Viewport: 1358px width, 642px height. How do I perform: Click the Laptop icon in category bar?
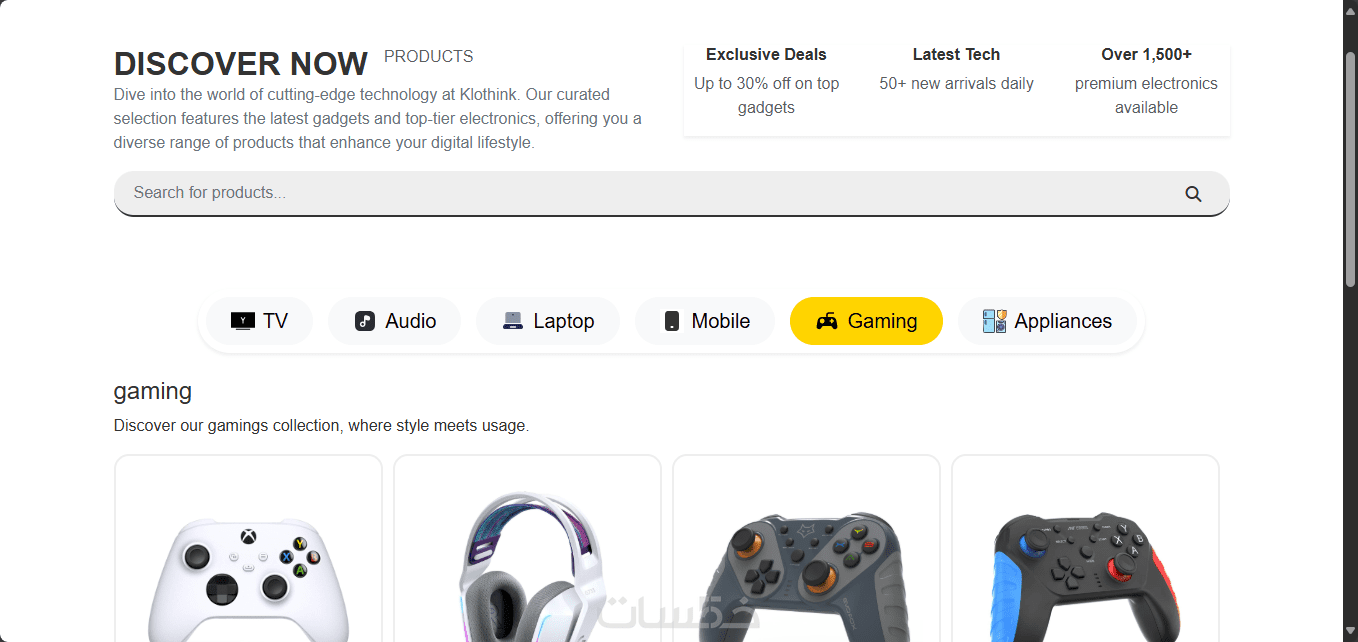click(513, 321)
